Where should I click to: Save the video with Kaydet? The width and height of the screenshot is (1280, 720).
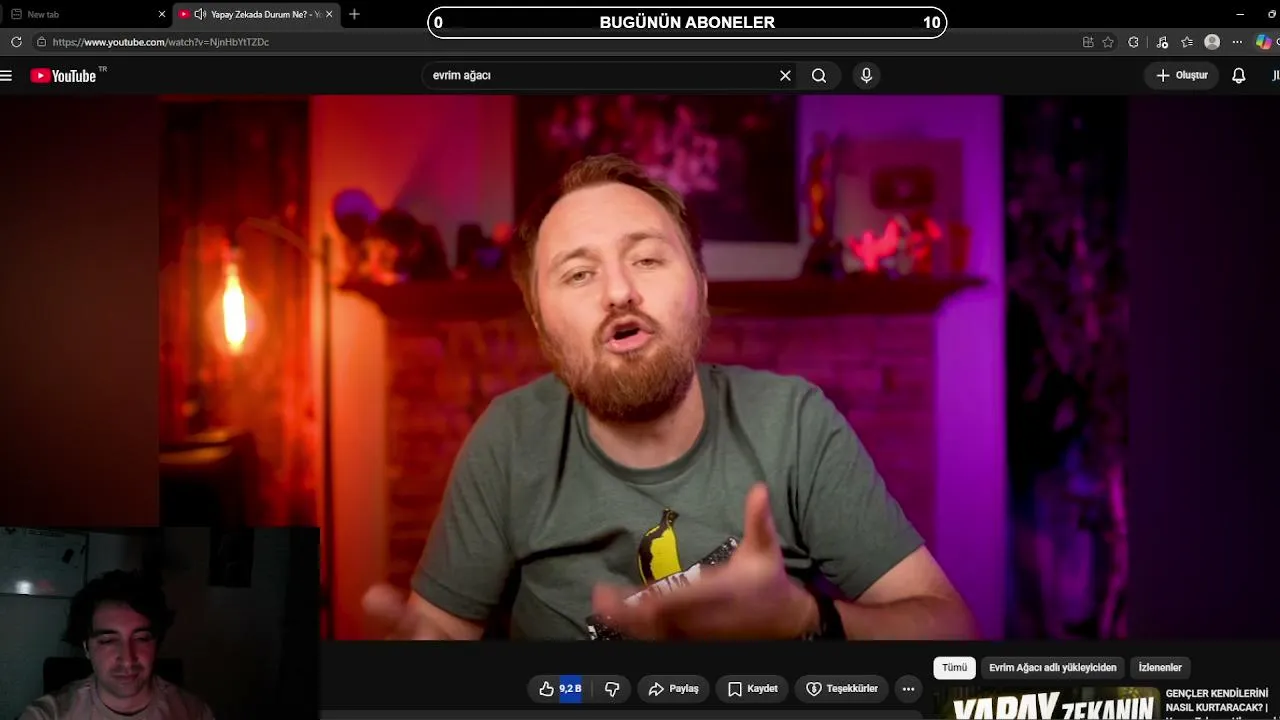(x=752, y=689)
